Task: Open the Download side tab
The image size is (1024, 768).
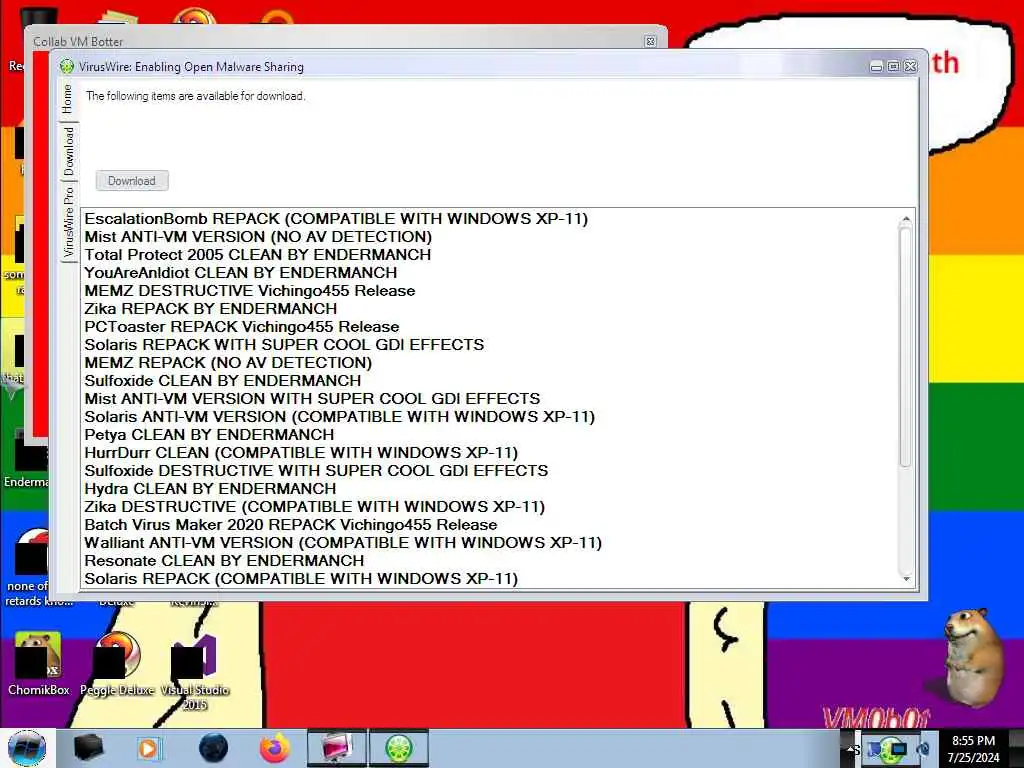Action: (x=68, y=151)
